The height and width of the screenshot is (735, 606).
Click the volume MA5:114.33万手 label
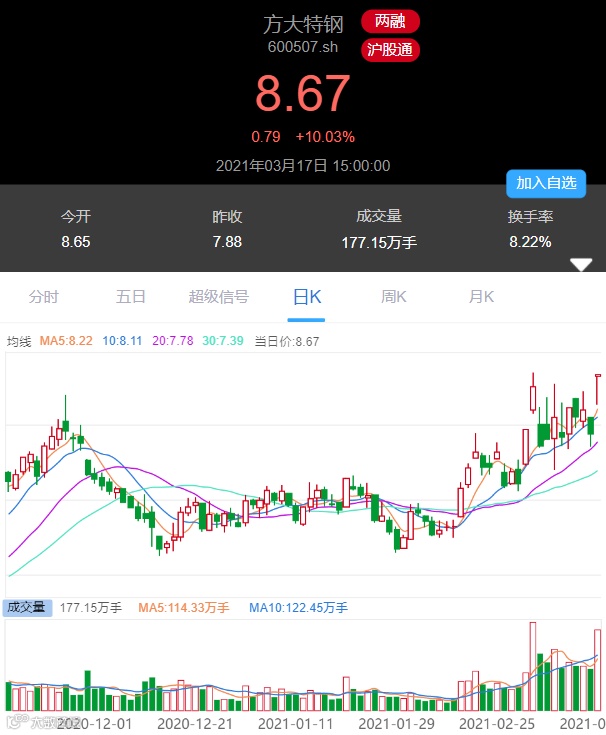184,608
